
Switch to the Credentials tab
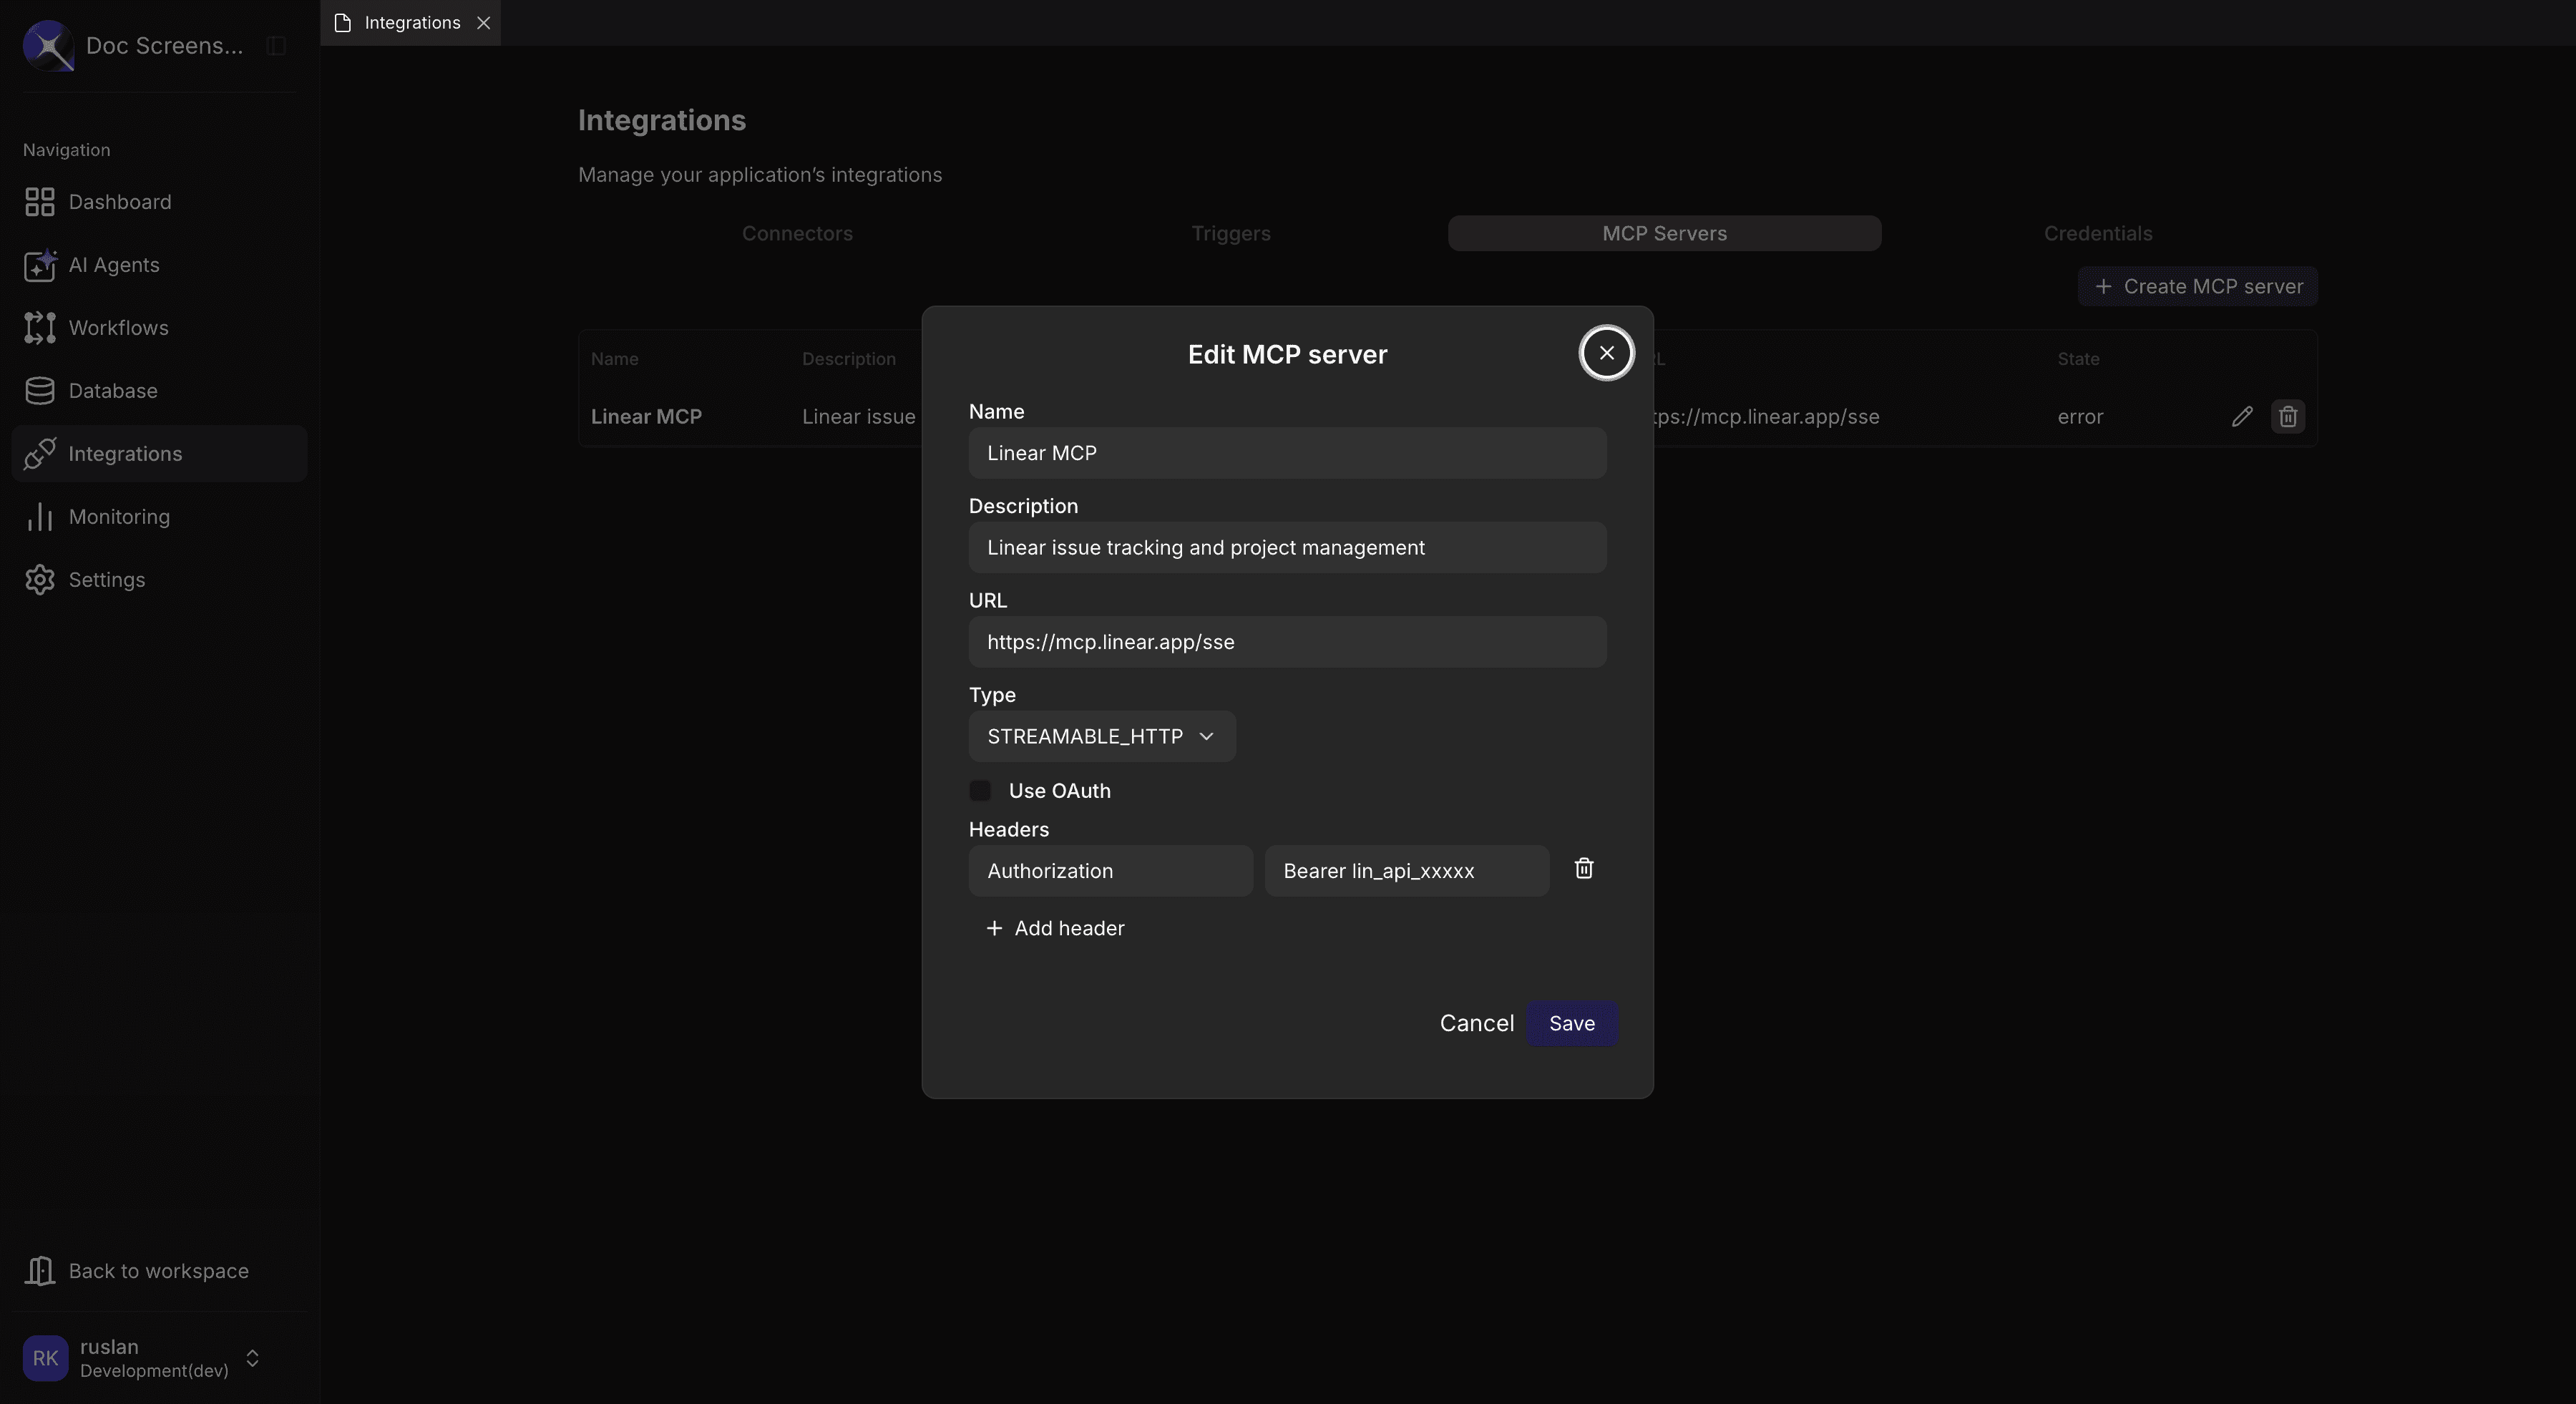(x=2098, y=233)
